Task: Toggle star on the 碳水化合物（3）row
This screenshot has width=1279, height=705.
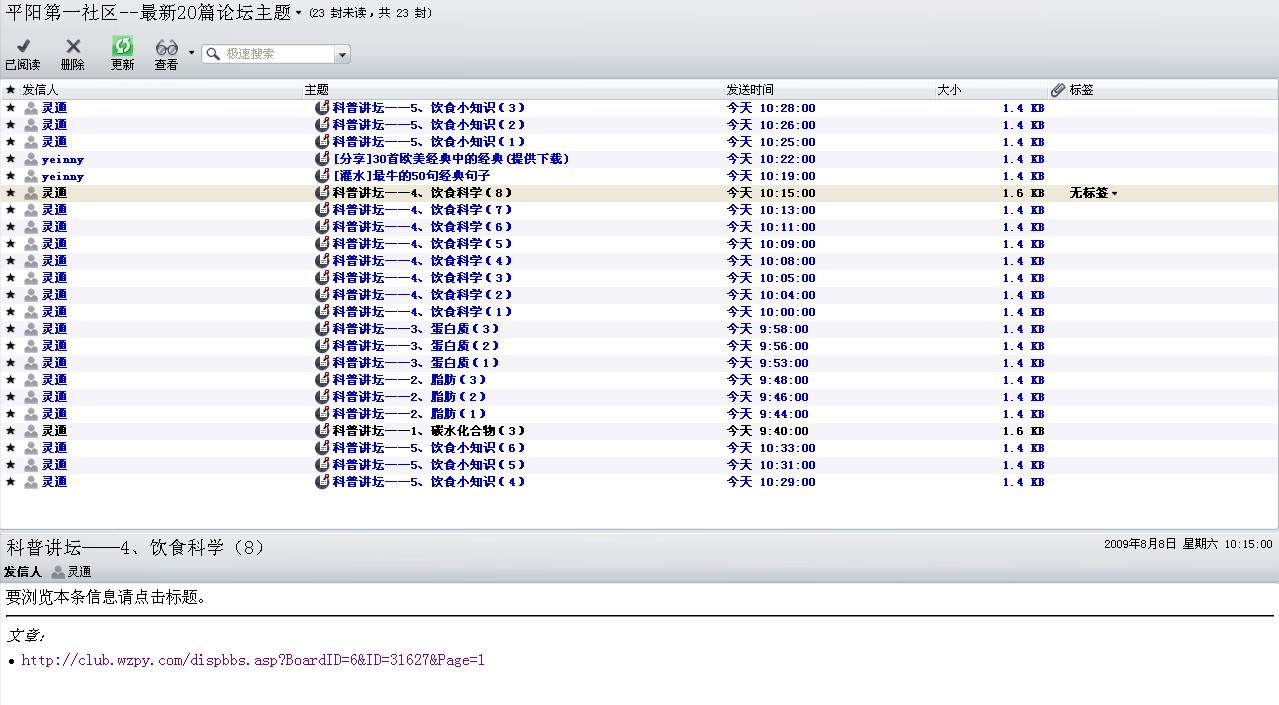Action: pos(11,431)
